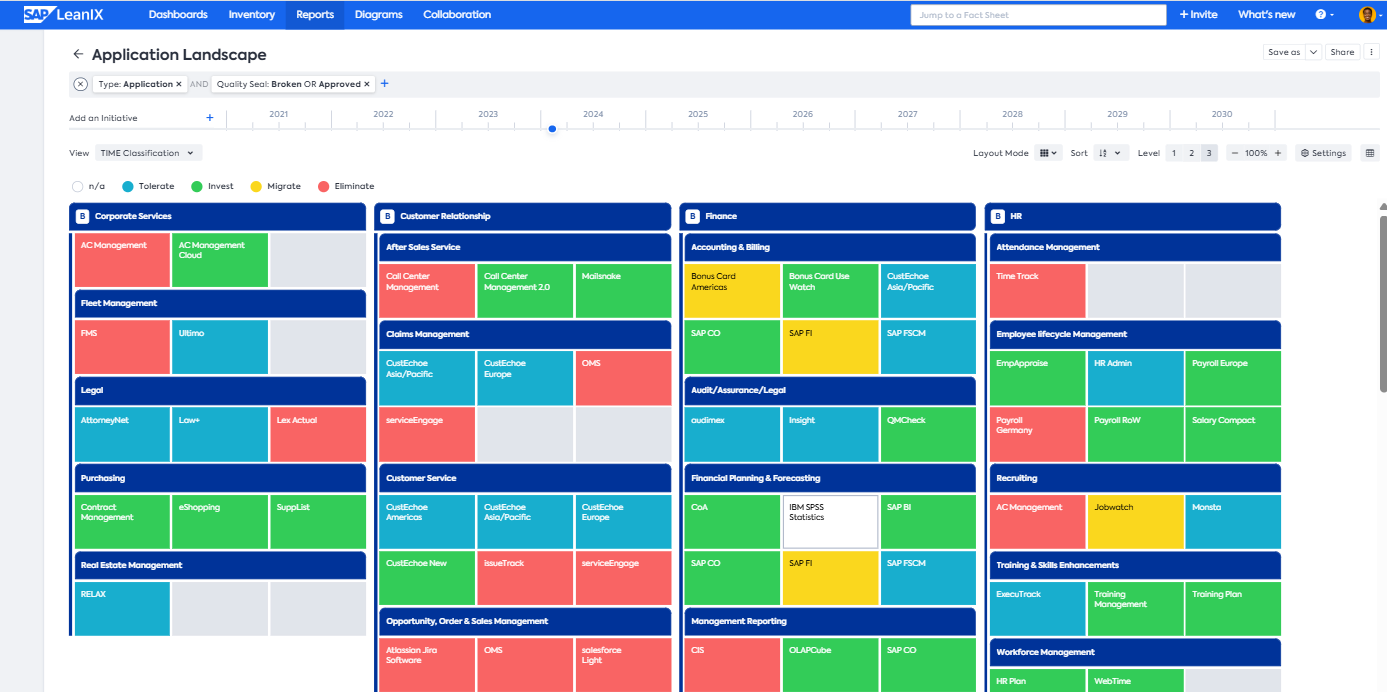Open the IBM SPSS Statistics tile
1387x692 pixels.
830,521
